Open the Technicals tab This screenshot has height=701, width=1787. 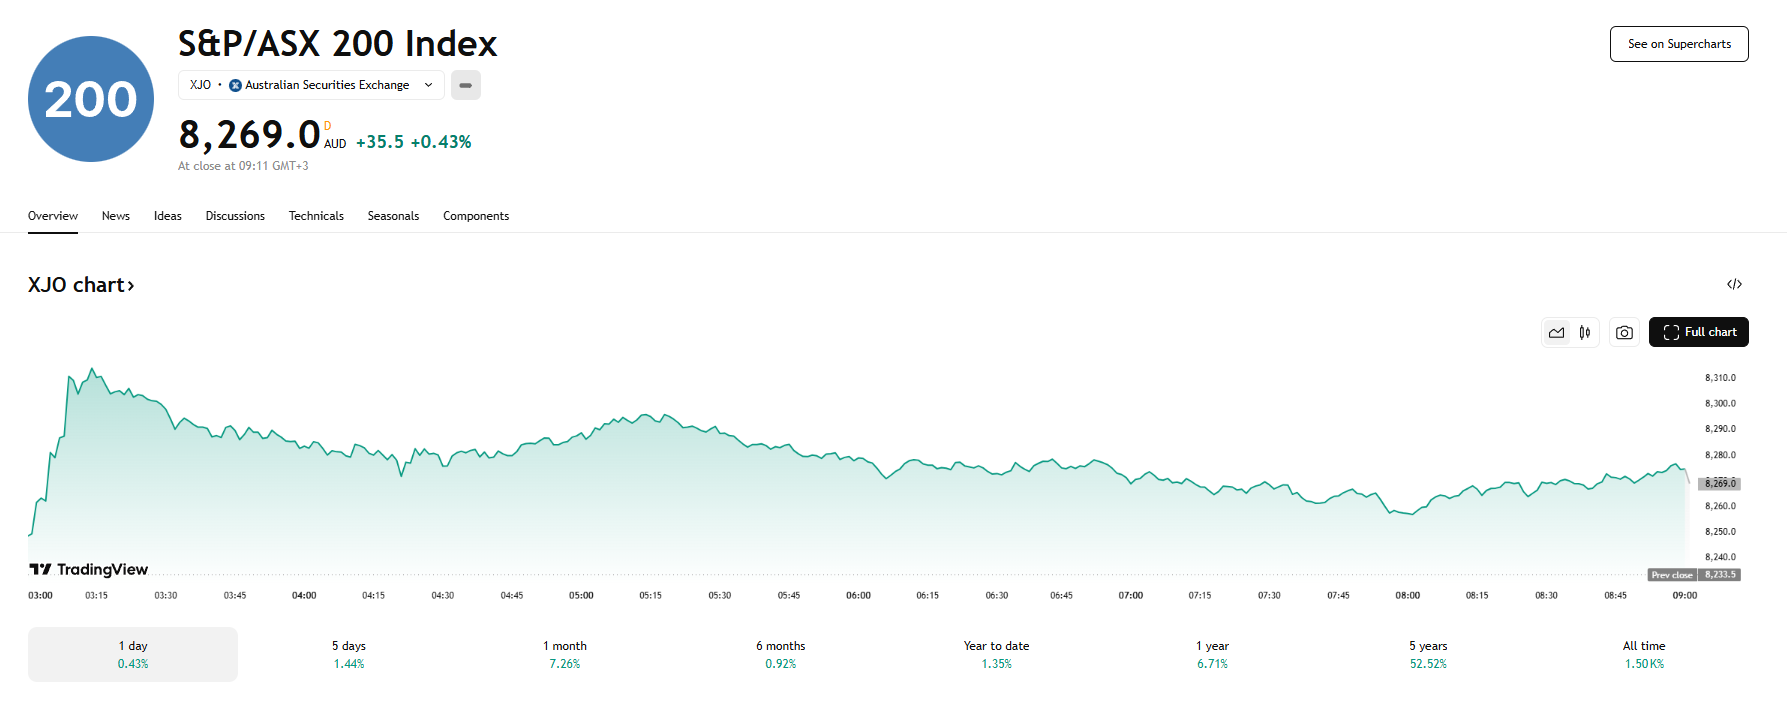[316, 215]
